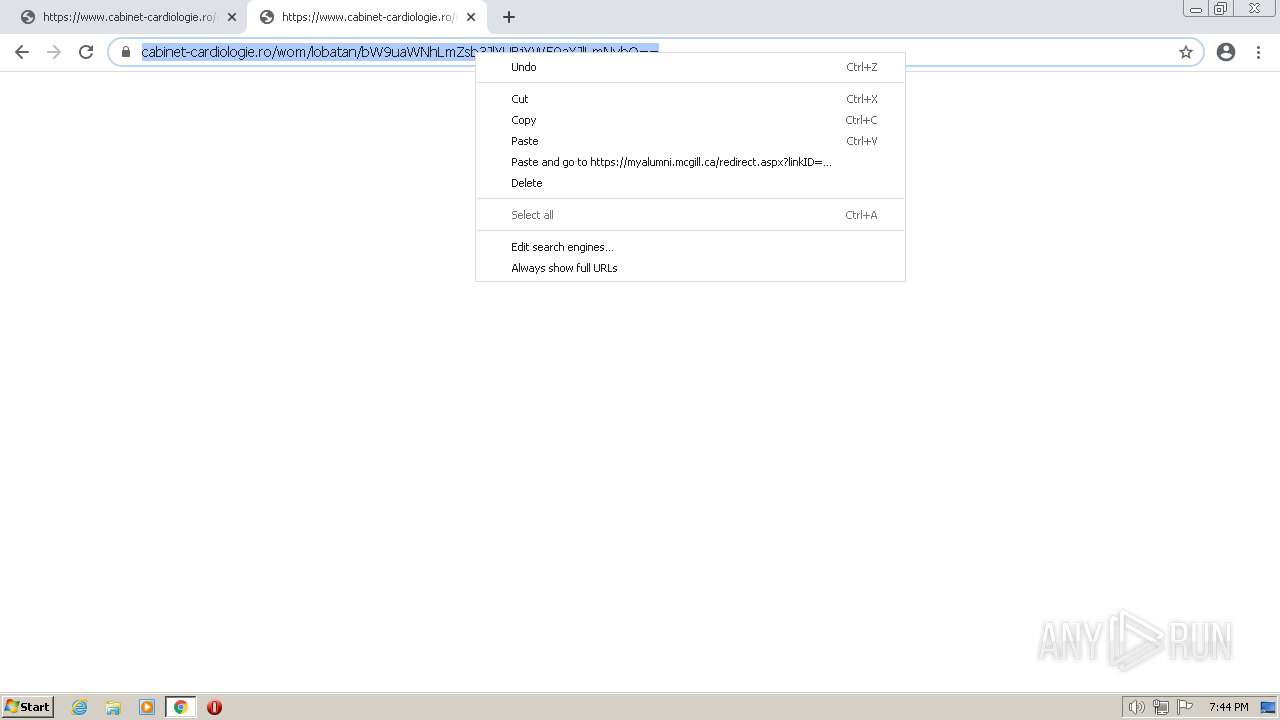This screenshot has height=720, width=1280.
Task: View site security via the lock icon
Action: [x=126, y=52]
